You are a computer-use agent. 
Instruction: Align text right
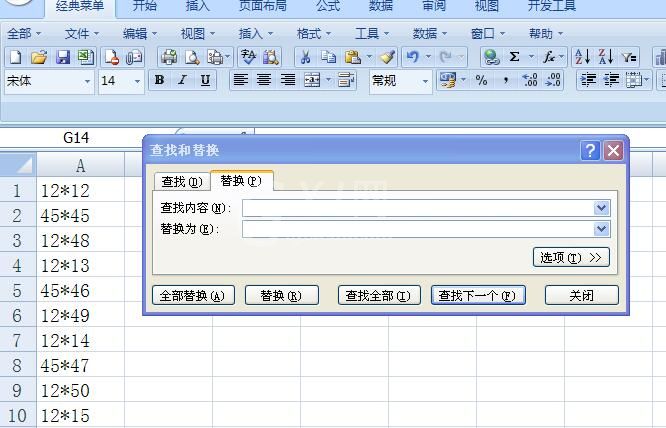click(288, 80)
